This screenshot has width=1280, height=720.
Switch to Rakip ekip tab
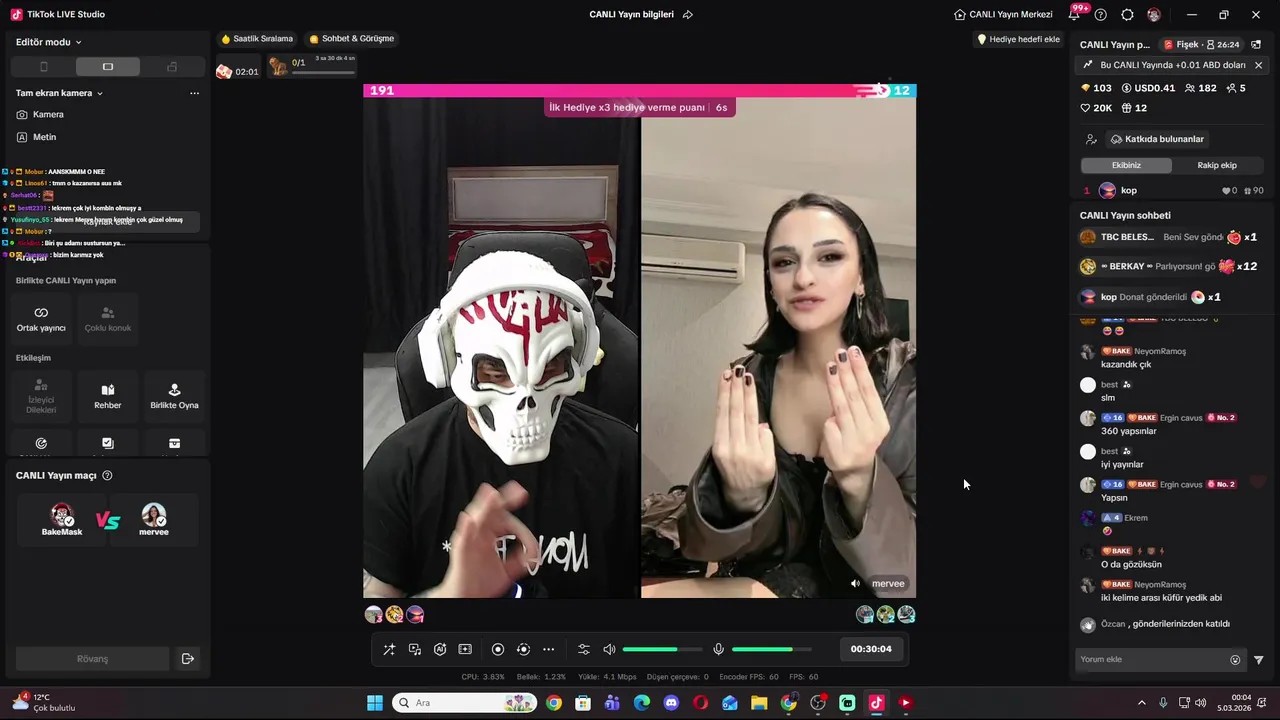coord(1217,165)
